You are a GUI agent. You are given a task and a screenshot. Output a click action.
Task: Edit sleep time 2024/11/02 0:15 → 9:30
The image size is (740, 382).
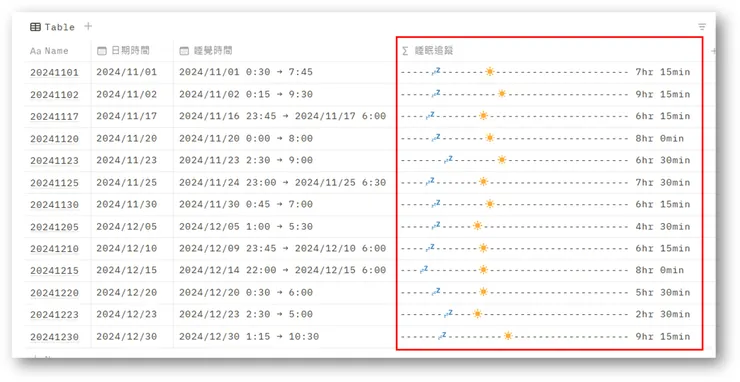pos(246,94)
